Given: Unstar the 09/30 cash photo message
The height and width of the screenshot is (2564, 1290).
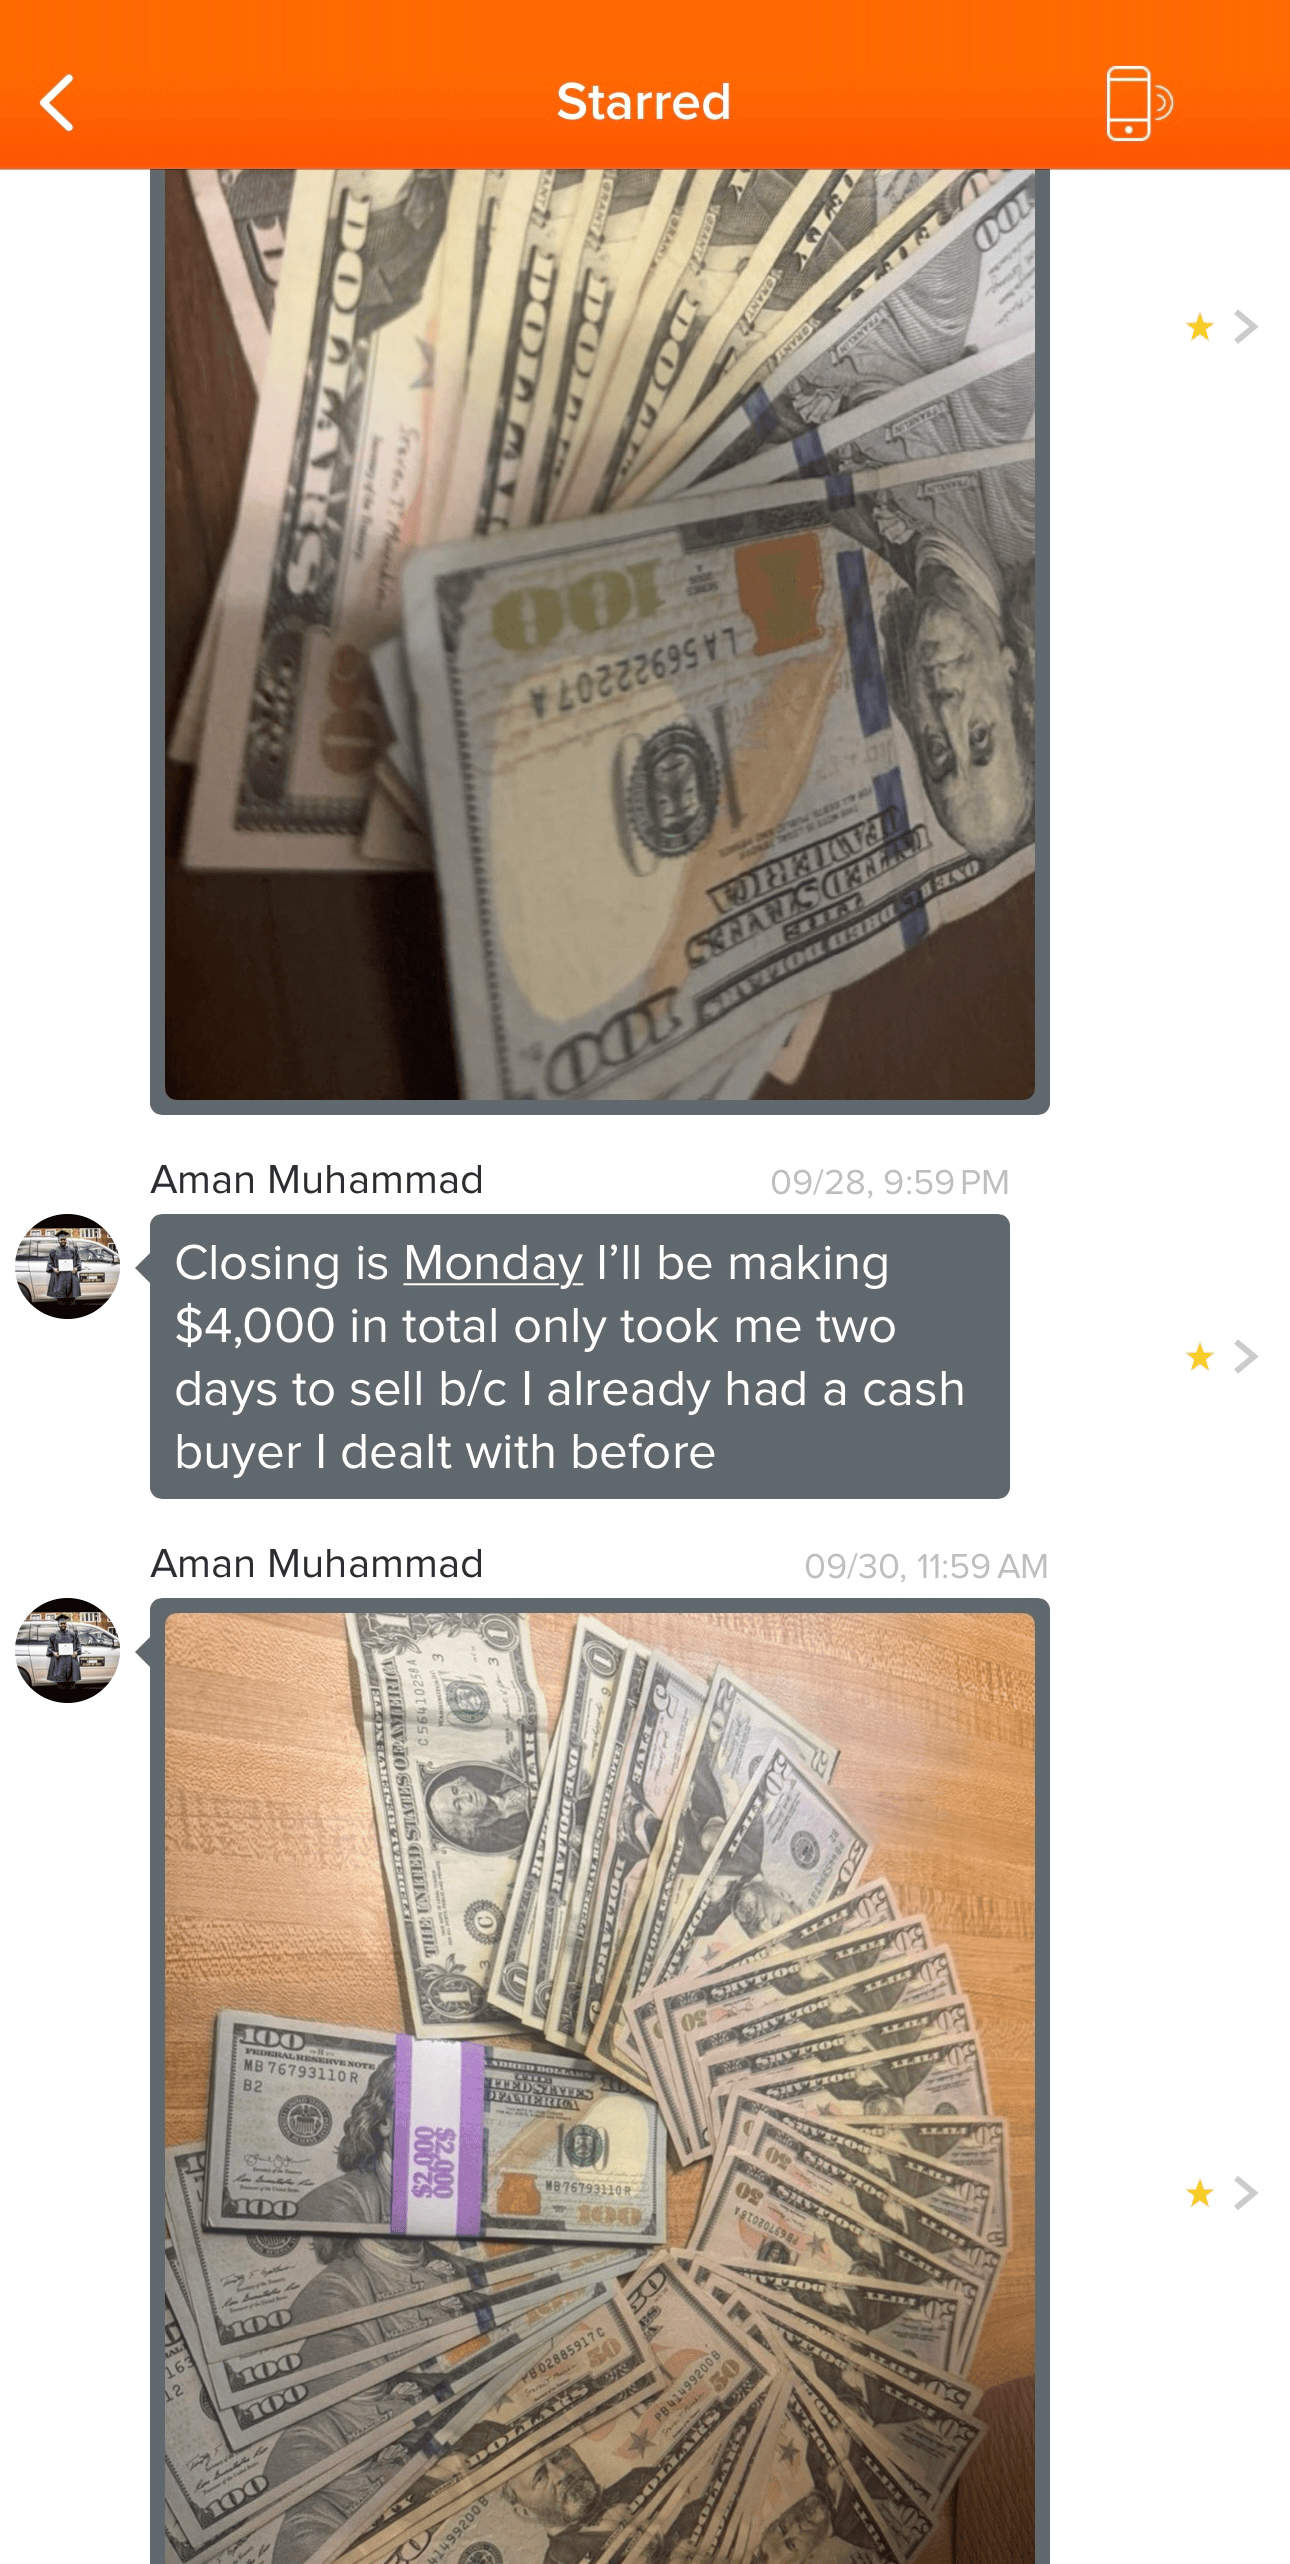Looking at the screenshot, I should (1200, 2193).
